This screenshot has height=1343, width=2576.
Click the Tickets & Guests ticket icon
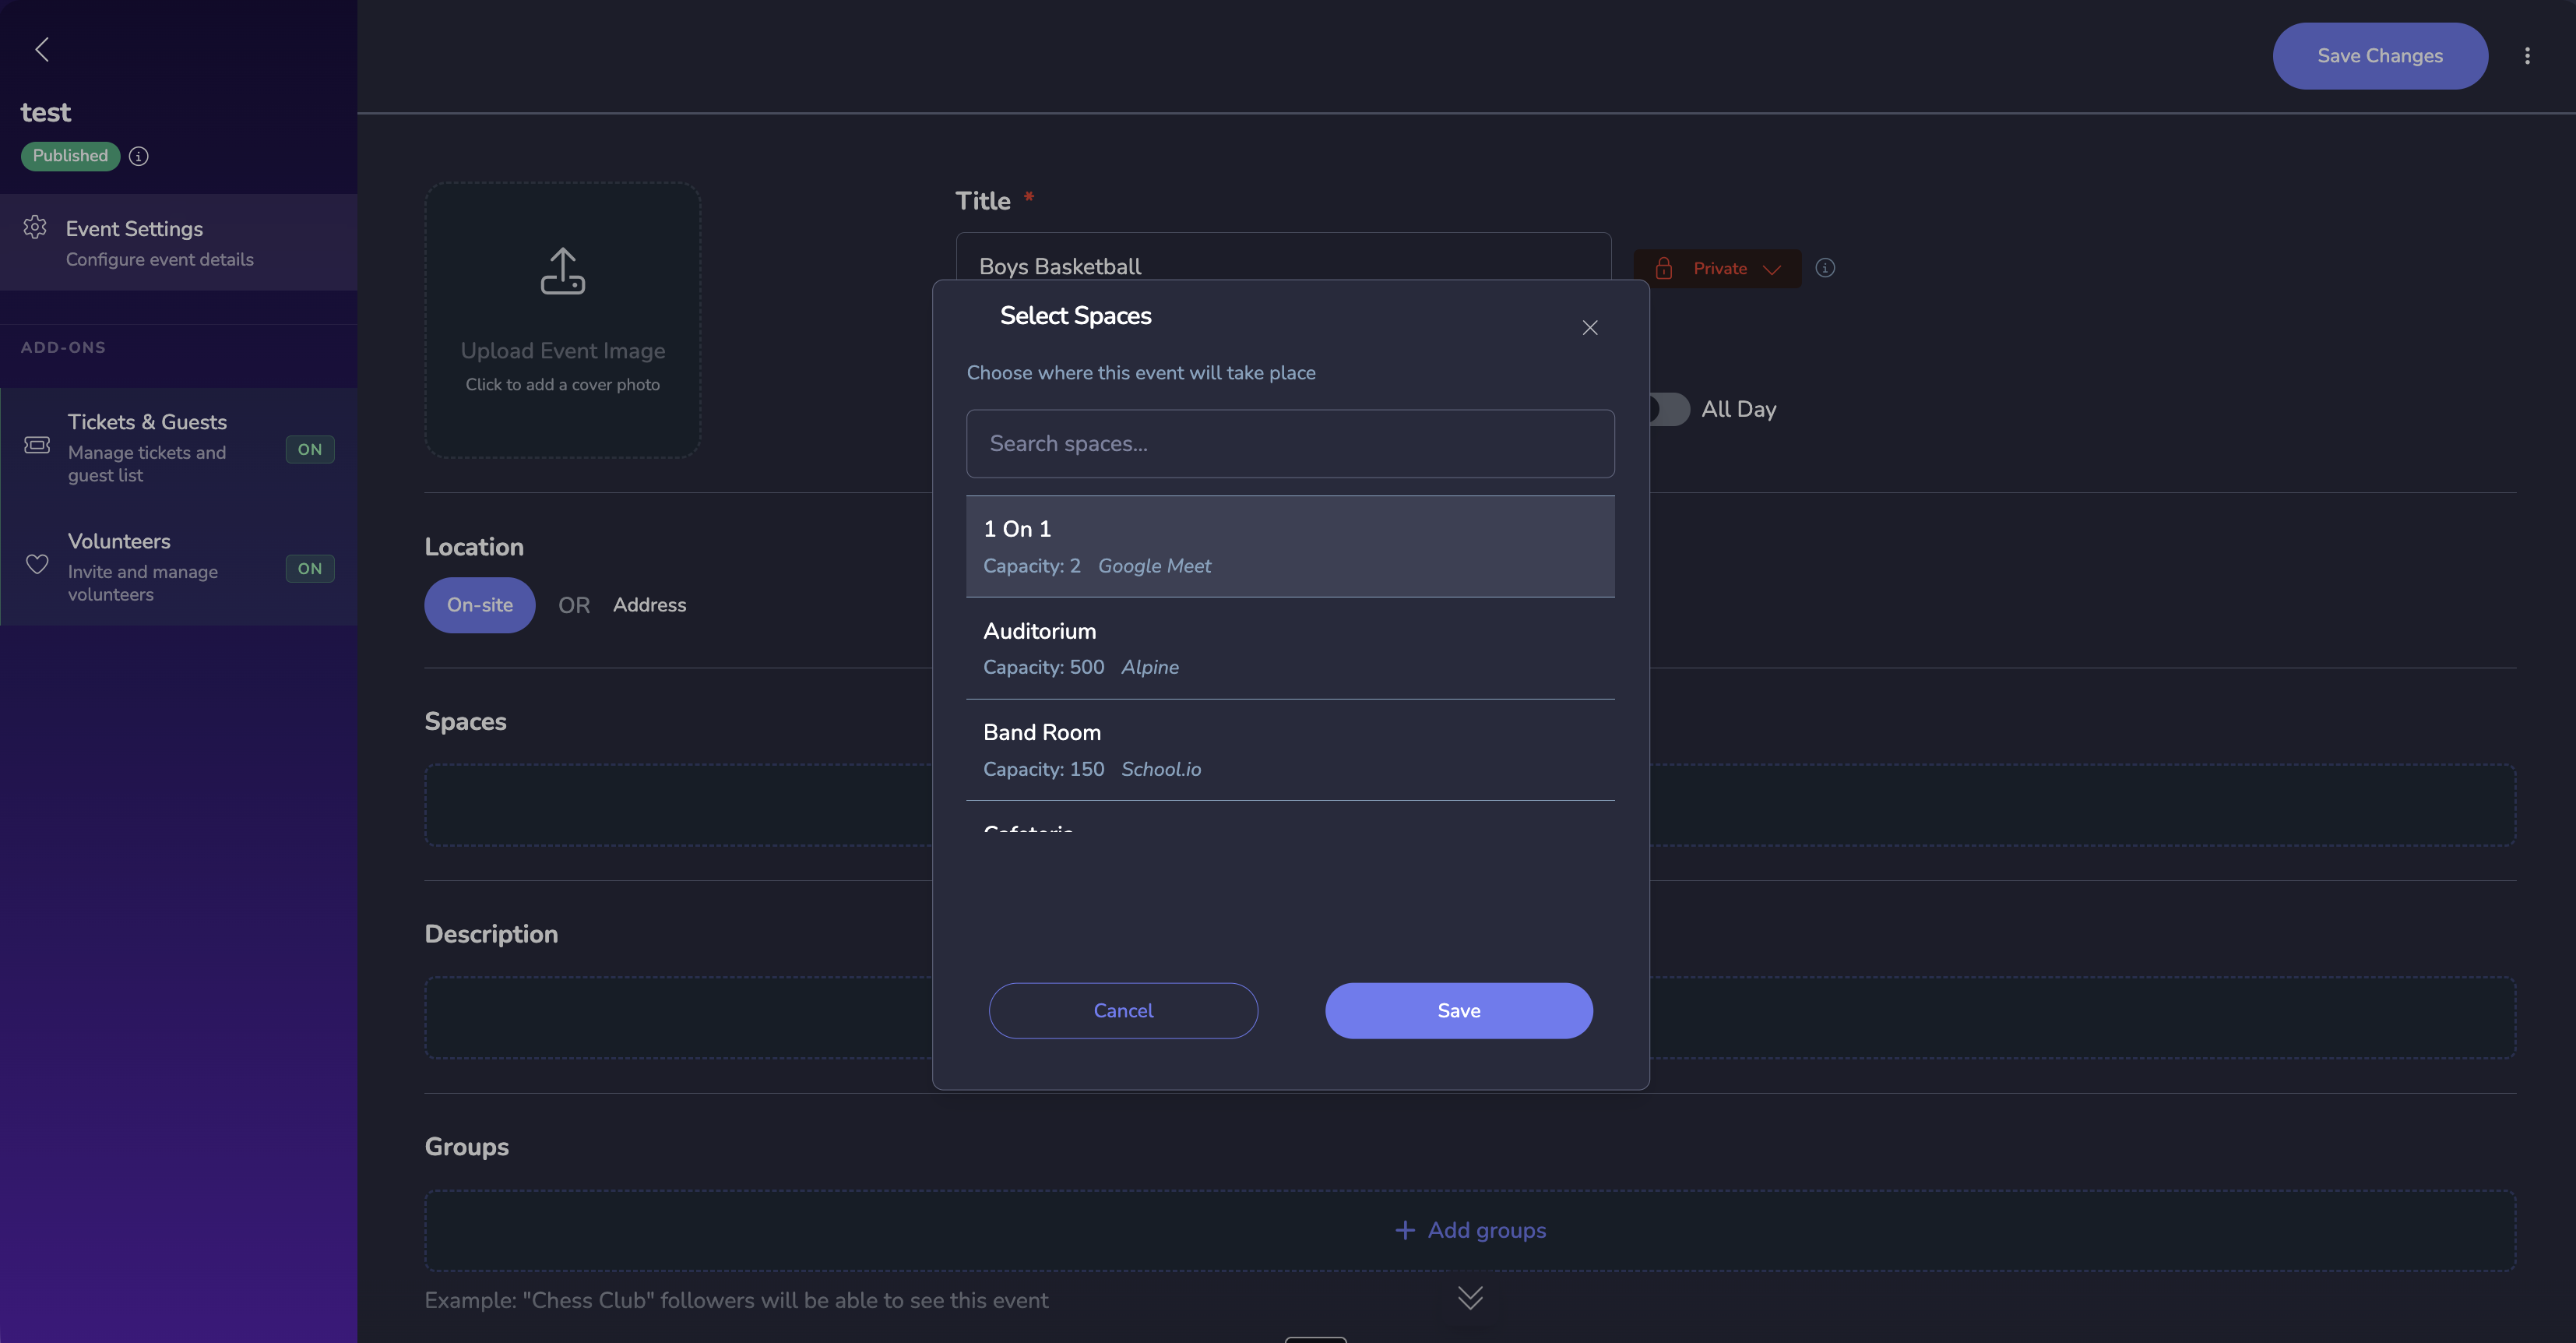point(37,446)
